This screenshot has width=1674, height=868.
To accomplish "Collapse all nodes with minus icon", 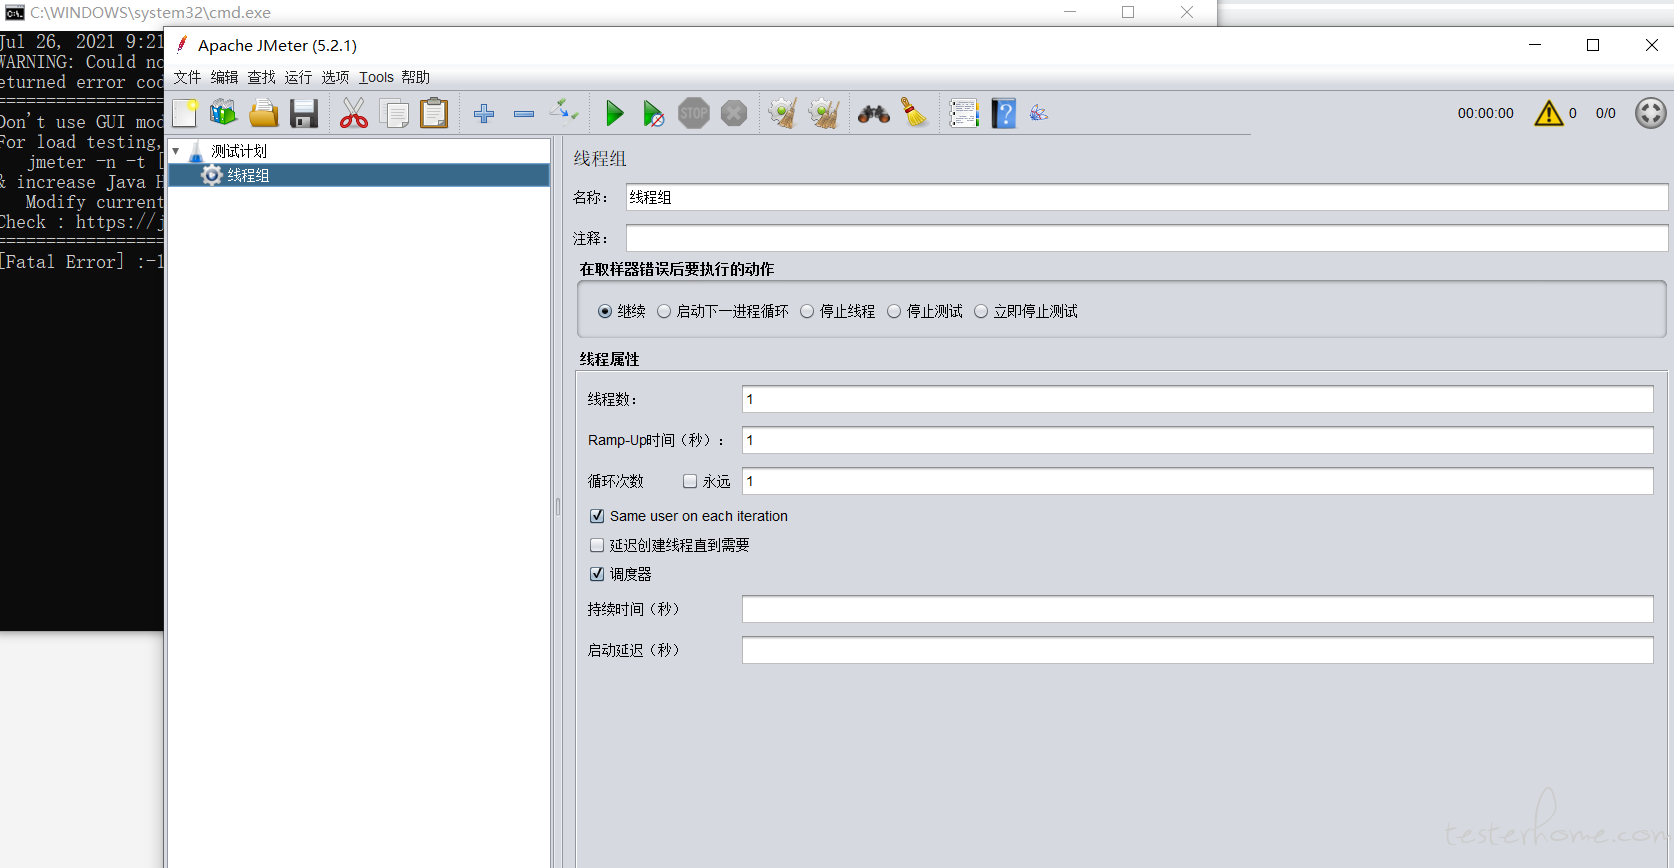I will click(524, 114).
